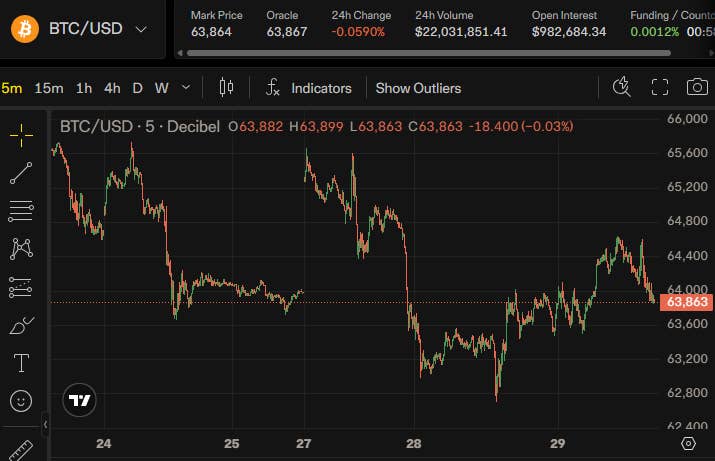The height and width of the screenshot is (461, 715).
Task: Switch to the 15m timeframe
Action: [x=49, y=88]
